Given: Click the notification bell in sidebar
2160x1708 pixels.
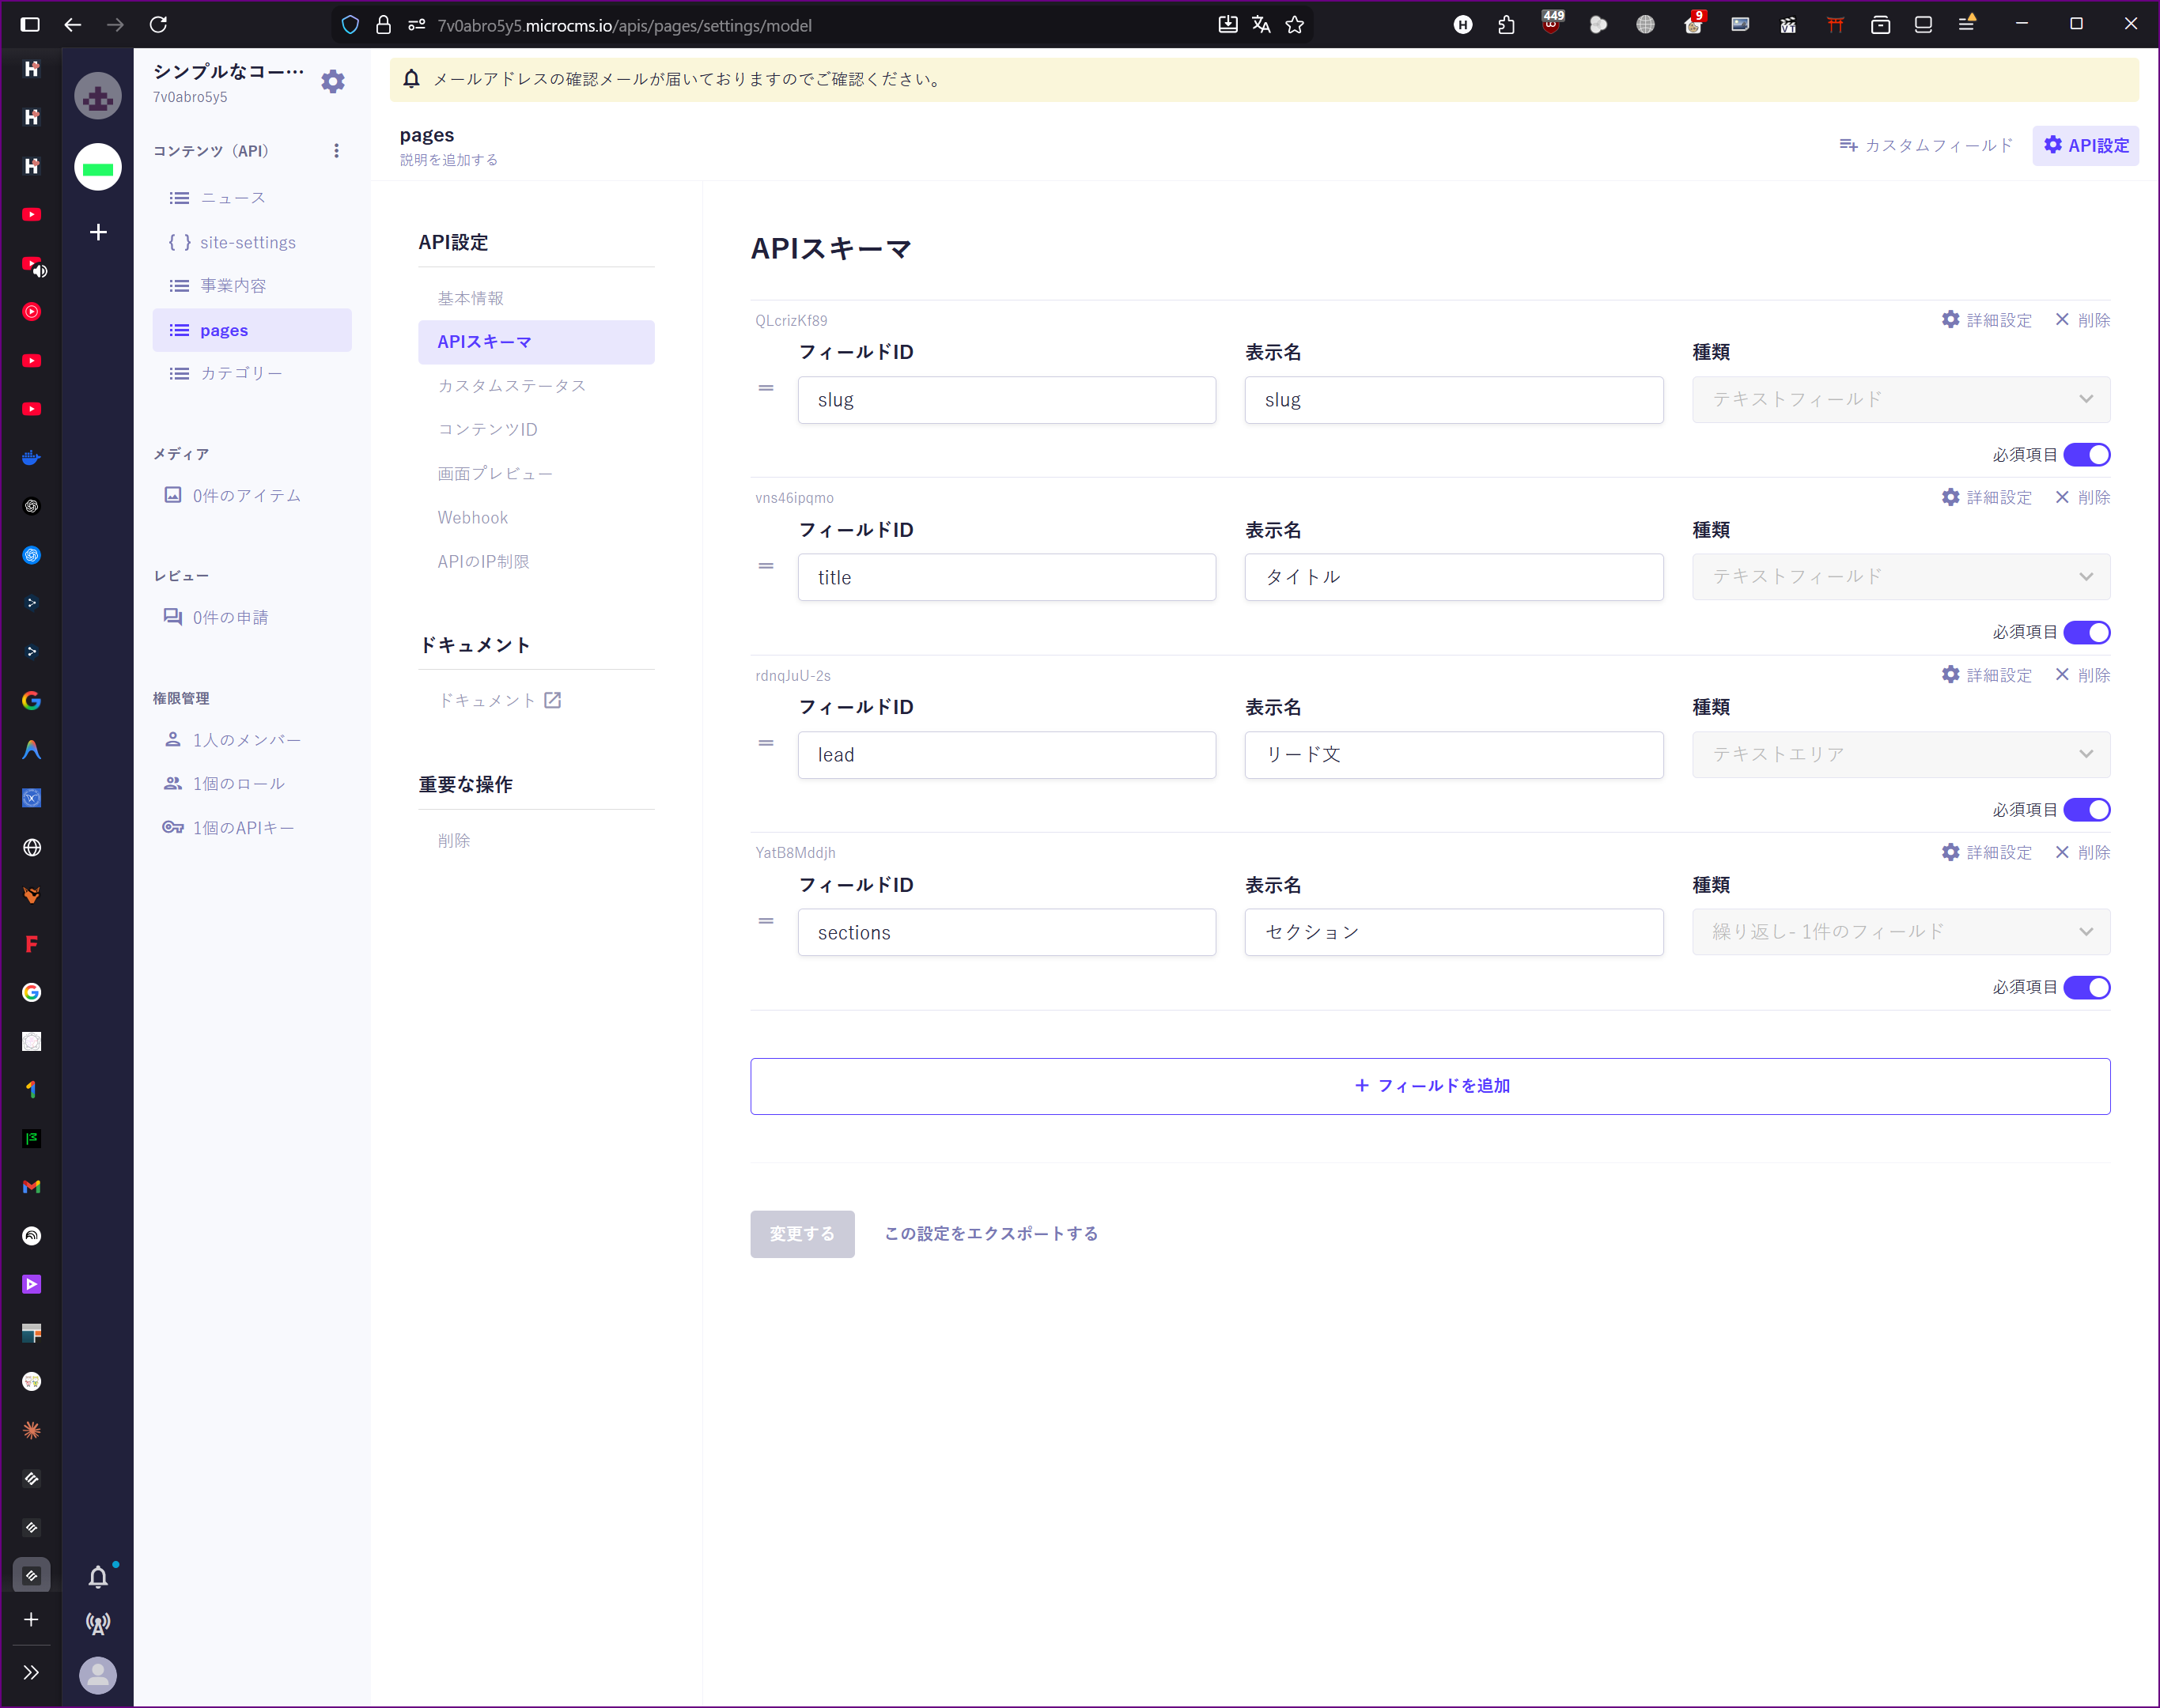Looking at the screenshot, I should (x=98, y=1577).
